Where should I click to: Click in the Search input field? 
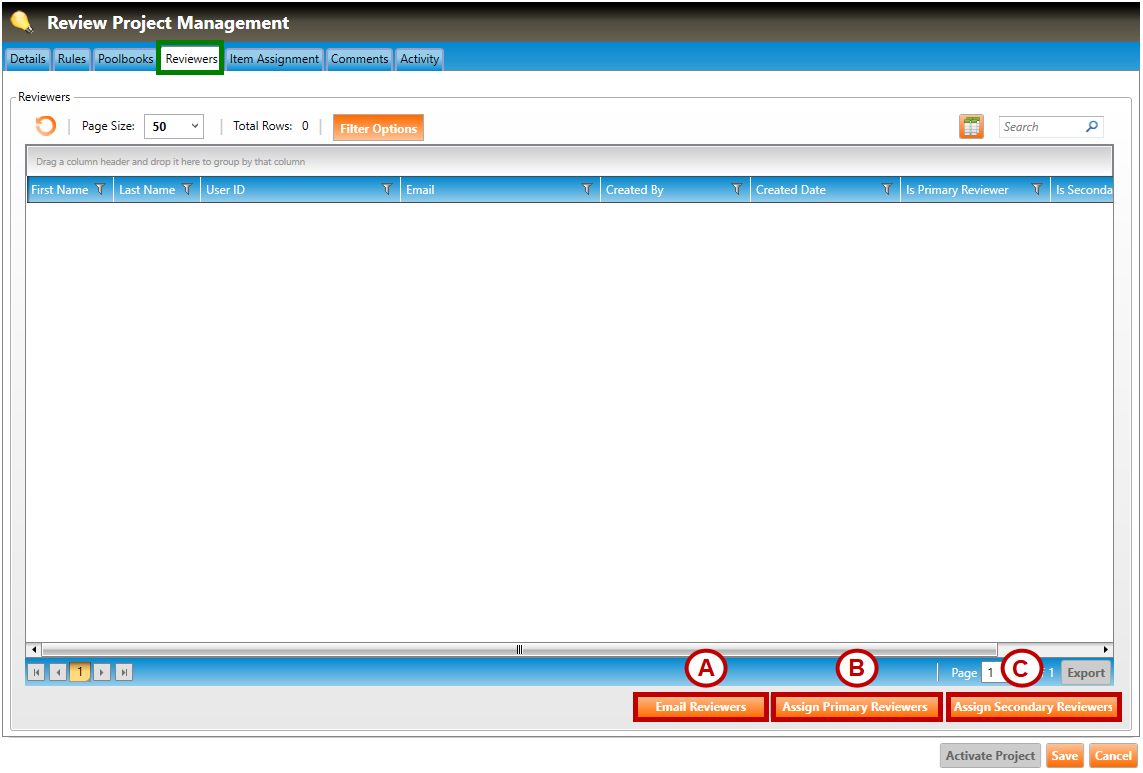point(1040,127)
